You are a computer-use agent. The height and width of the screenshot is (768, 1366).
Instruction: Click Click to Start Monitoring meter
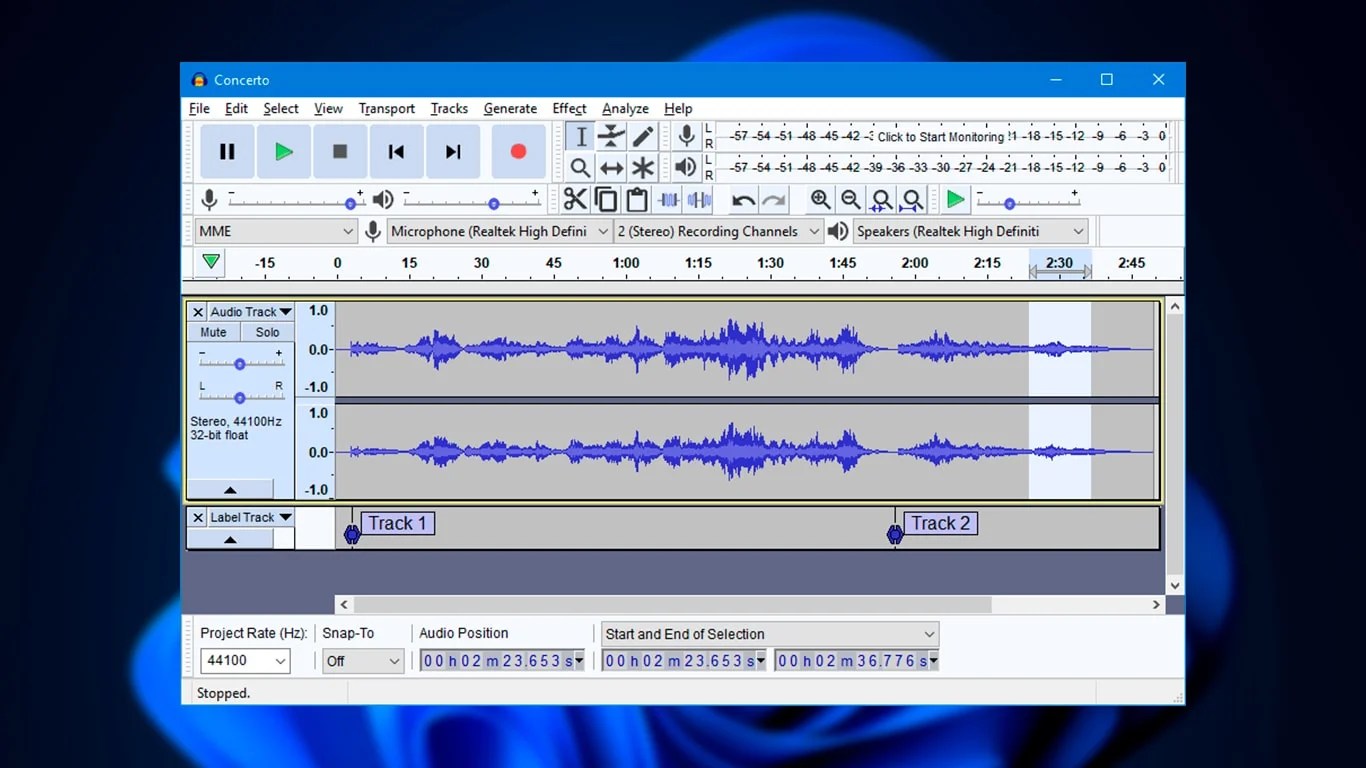(941, 137)
